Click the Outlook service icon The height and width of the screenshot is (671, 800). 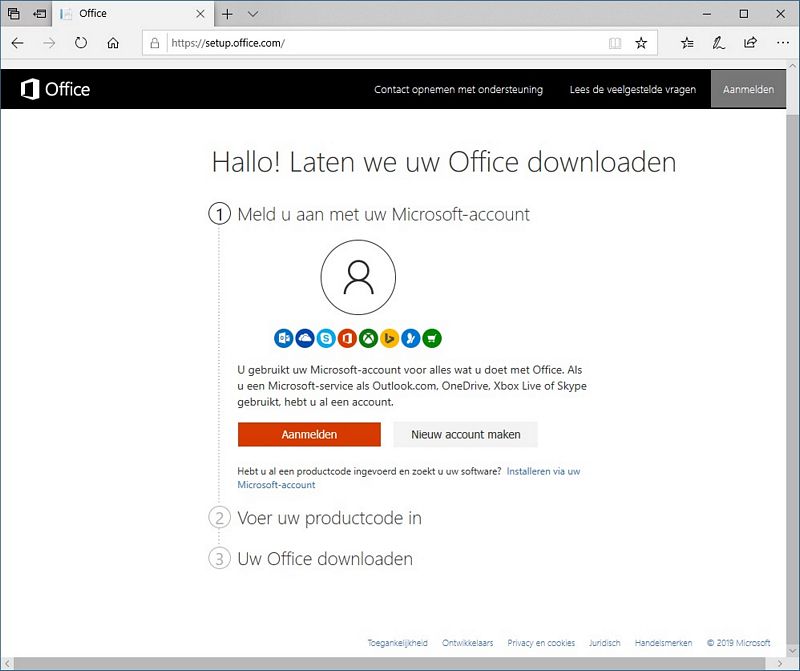(x=284, y=338)
